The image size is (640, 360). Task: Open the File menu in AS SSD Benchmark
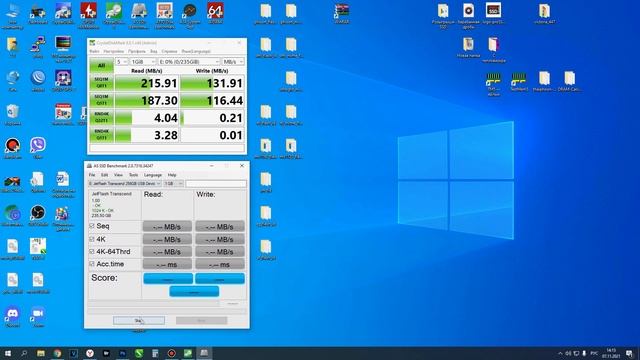(92, 175)
